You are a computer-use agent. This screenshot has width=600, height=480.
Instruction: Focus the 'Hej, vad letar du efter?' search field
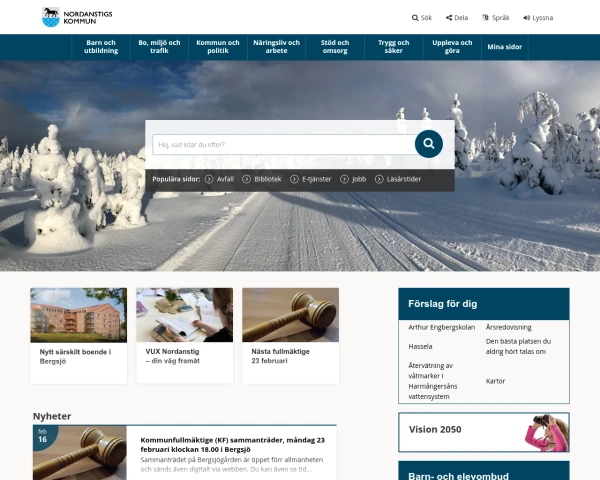(x=284, y=145)
